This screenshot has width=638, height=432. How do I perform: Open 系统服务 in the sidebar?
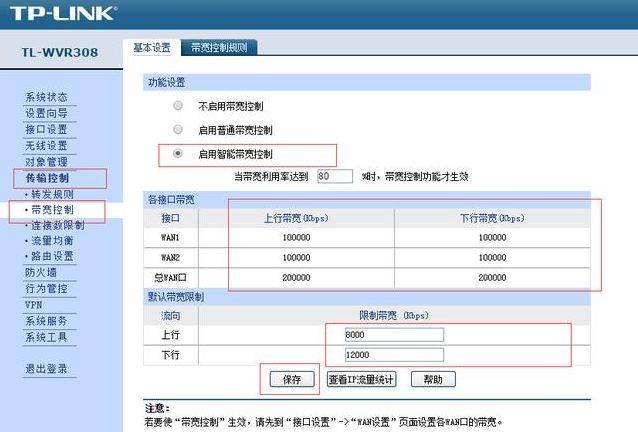point(46,321)
